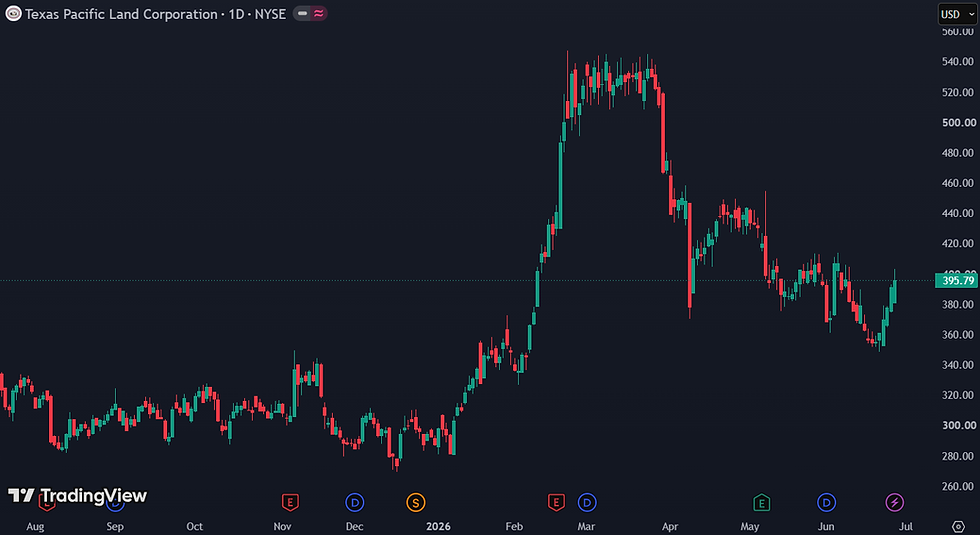Click the 340.00 price axis label
Viewport: 980px width, 535px height.
tap(958, 365)
